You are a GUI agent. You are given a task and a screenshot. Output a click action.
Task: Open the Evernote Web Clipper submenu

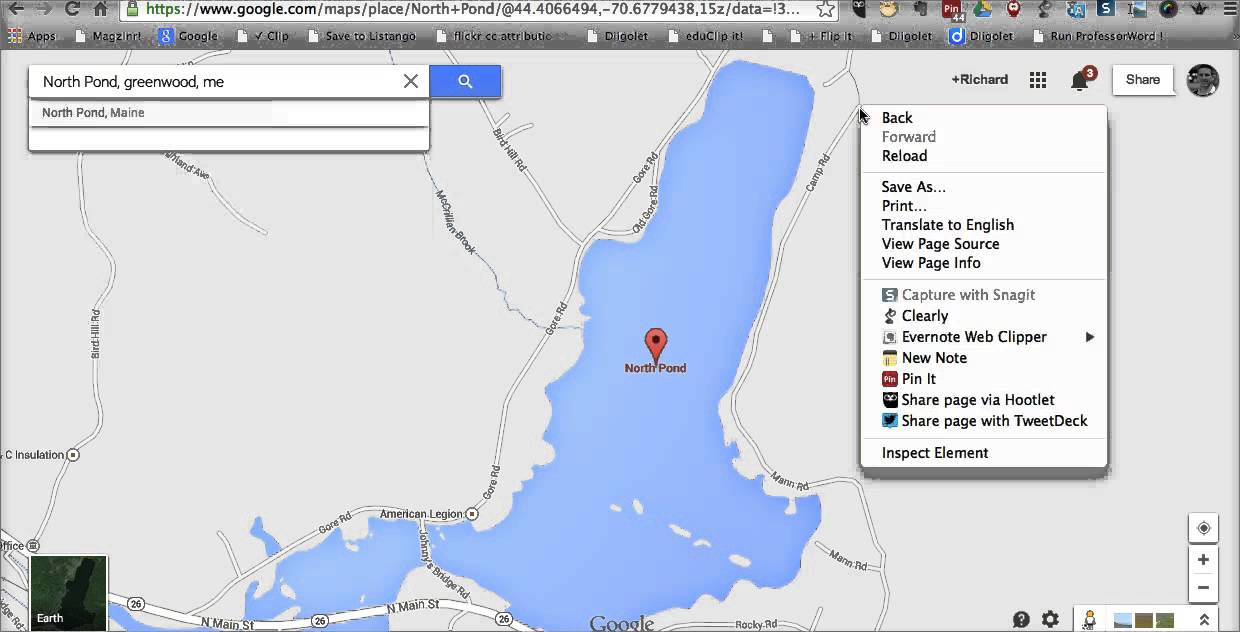coord(984,337)
